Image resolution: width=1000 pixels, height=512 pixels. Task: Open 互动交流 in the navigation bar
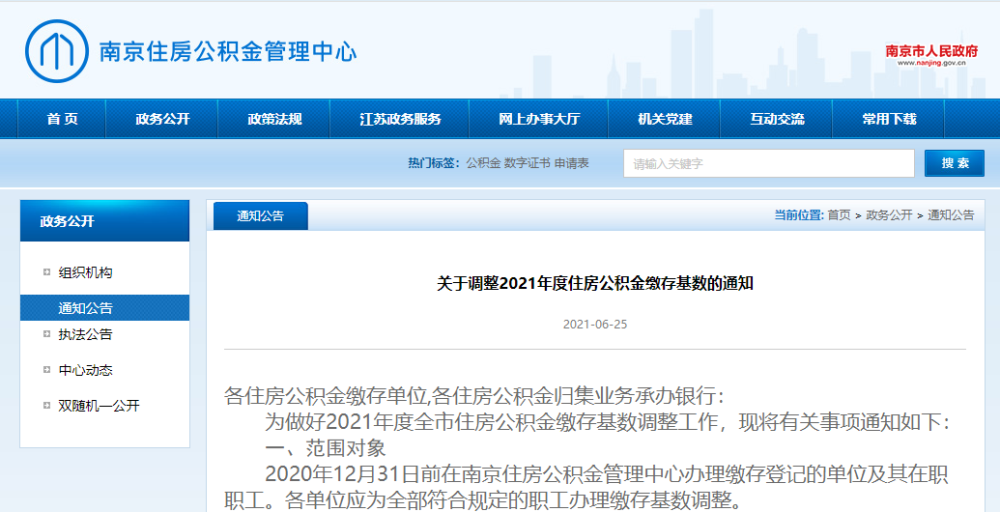(x=777, y=119)
